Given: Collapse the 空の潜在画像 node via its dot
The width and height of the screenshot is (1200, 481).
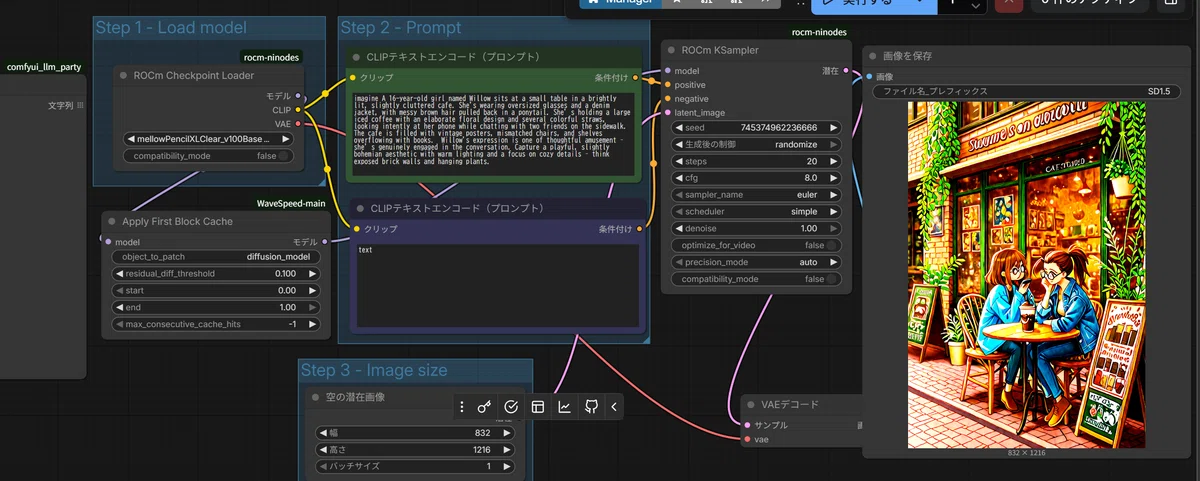Looking at the screenshot, I should (x=315, y=397).
